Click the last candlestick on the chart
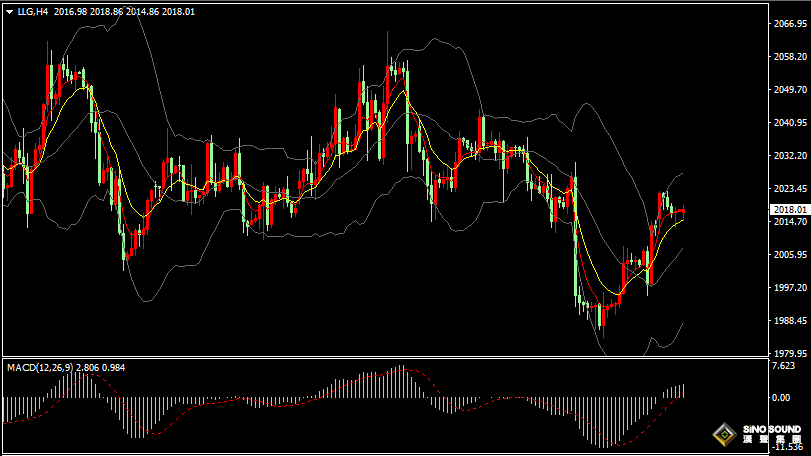The width and height of the screenshot is (811, 456). click(x=683, y=212)
